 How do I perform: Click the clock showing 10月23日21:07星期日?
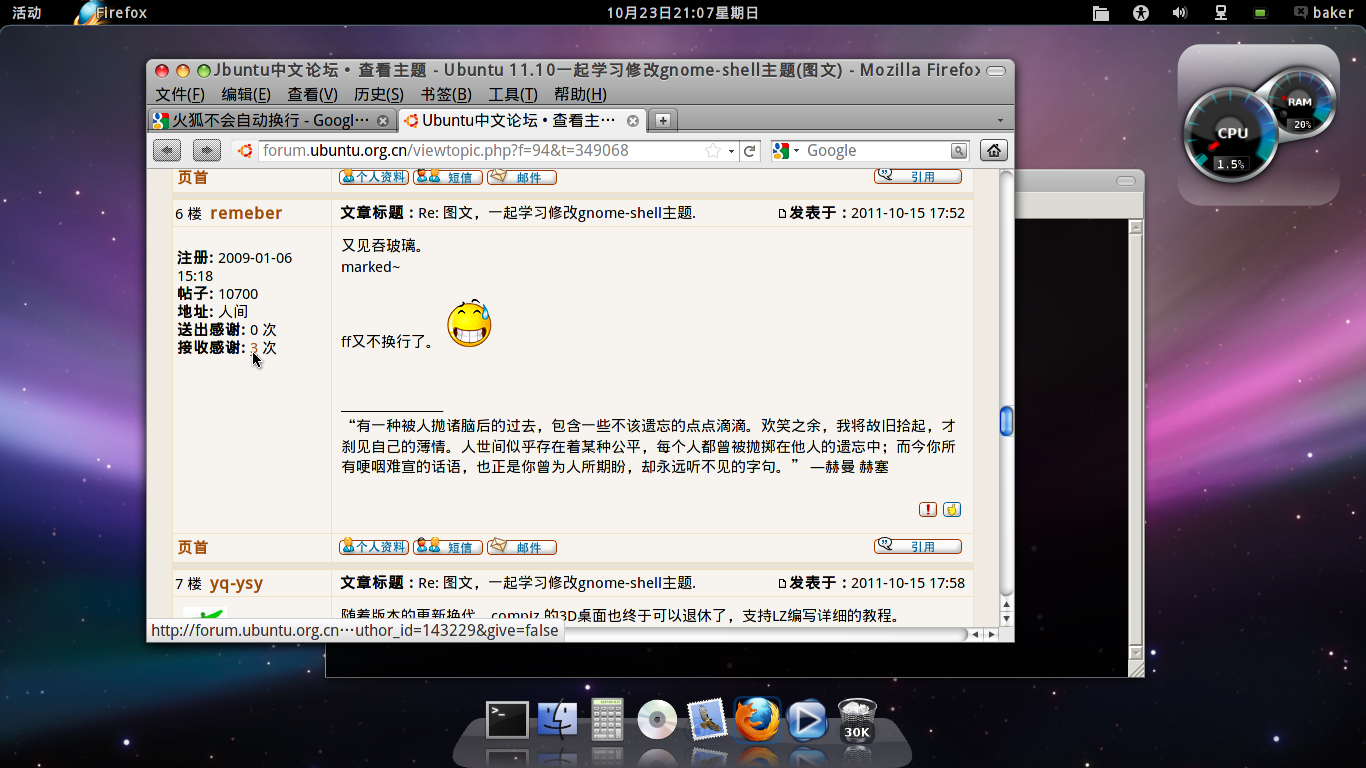coord(683,13)
